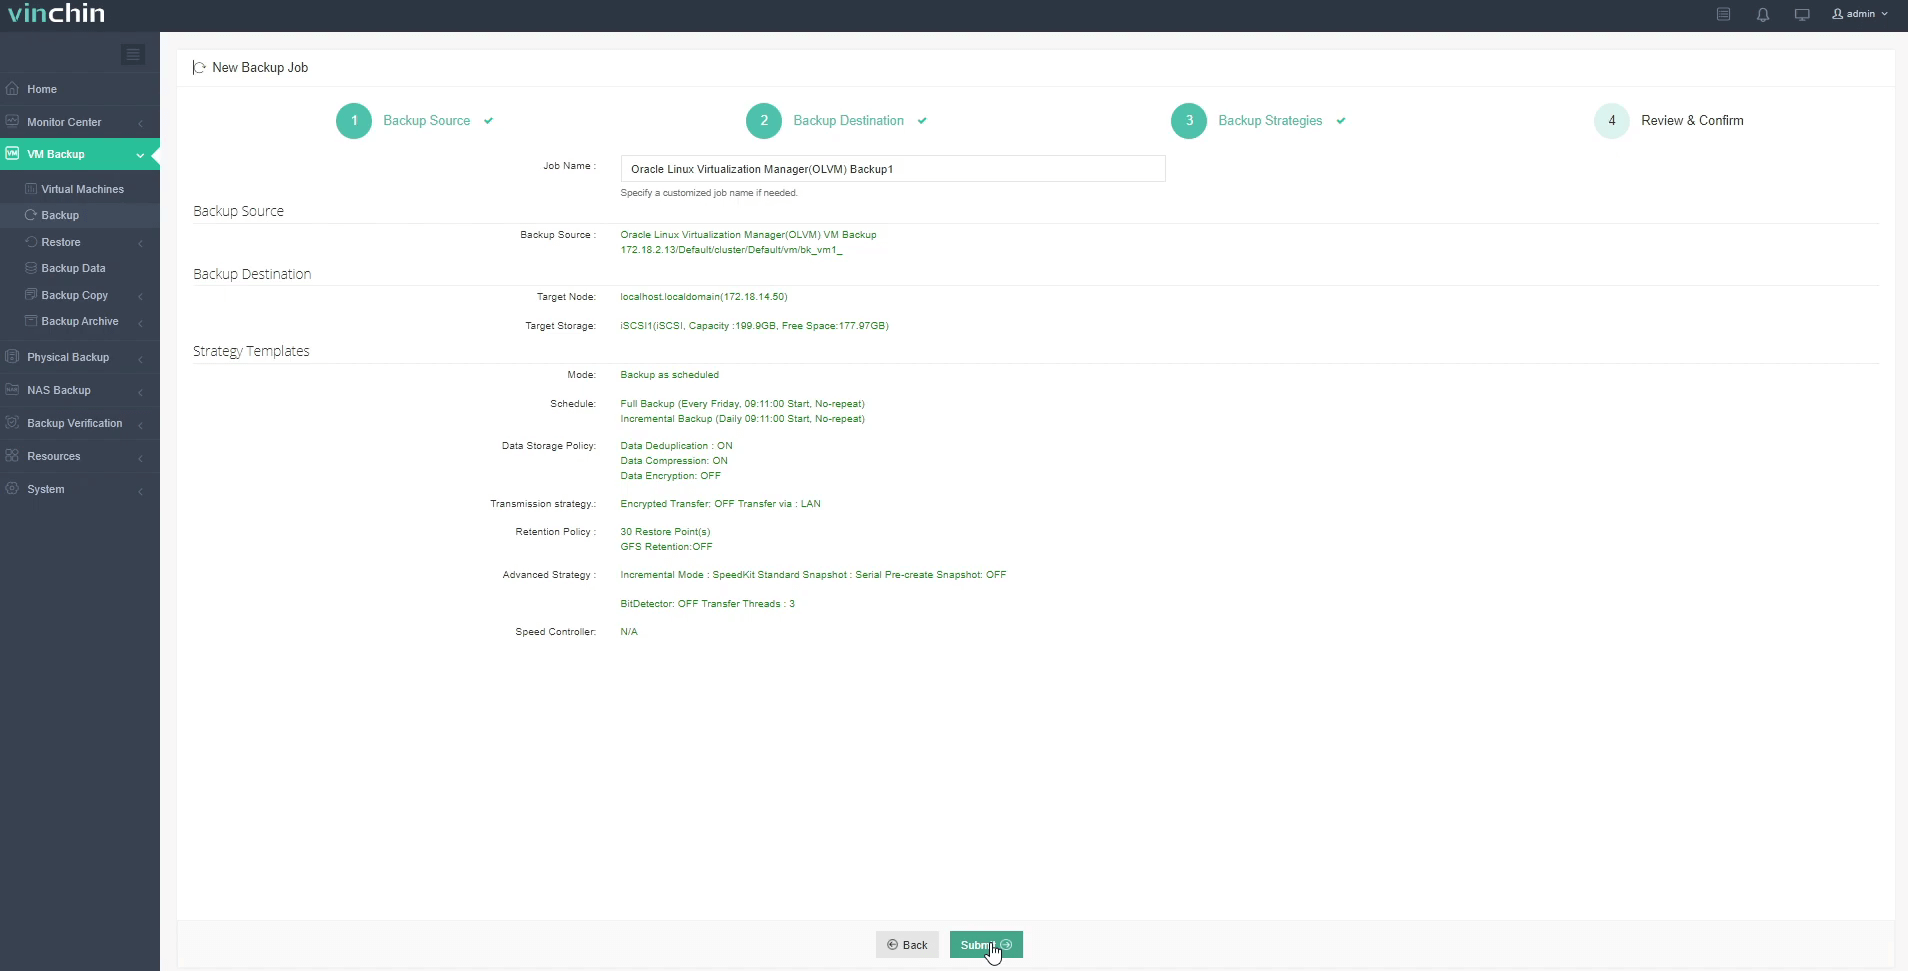1908x971 pixels.
Task: Click the System gear icon
Action: pyautogui.click(x=12, y=488)
